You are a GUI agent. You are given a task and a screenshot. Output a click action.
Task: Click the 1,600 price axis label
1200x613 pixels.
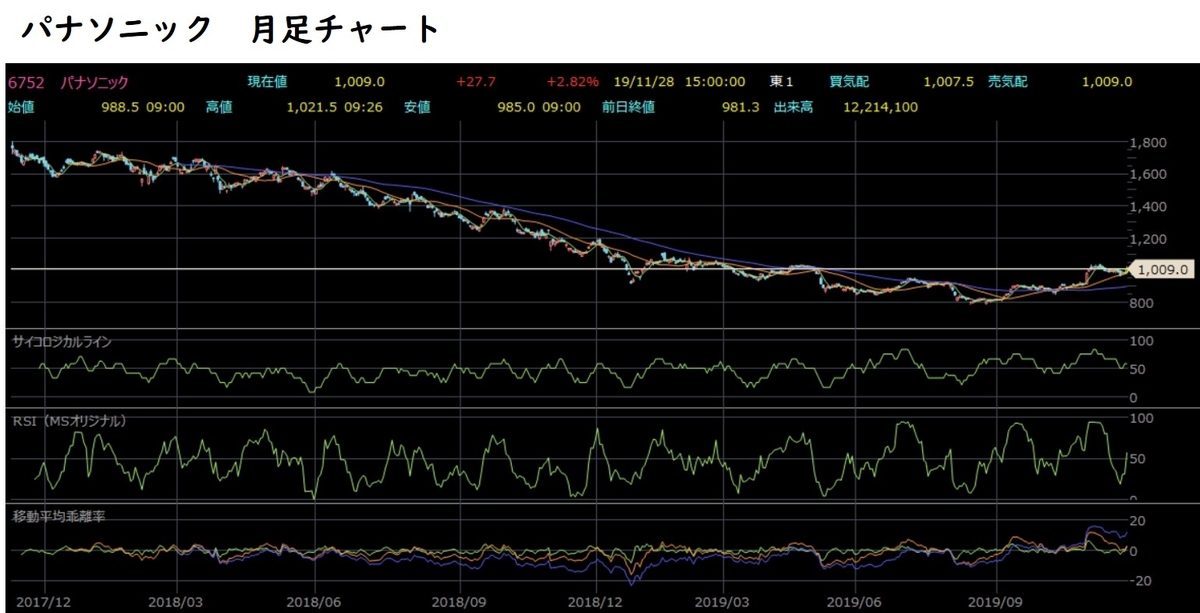1147,174
